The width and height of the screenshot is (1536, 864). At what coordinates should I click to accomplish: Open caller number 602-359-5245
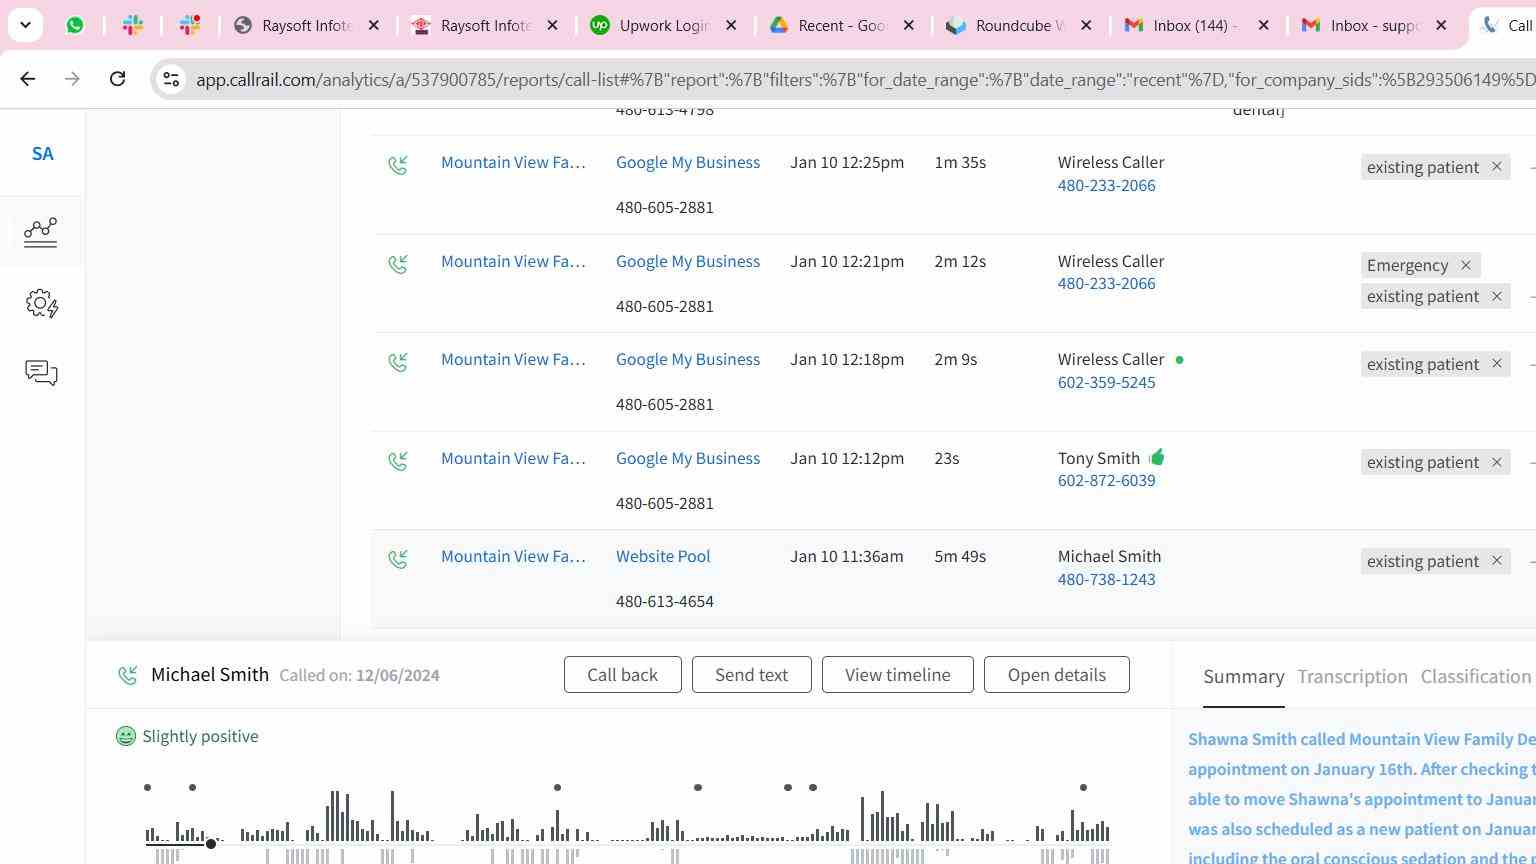[x=1106, y=382]
